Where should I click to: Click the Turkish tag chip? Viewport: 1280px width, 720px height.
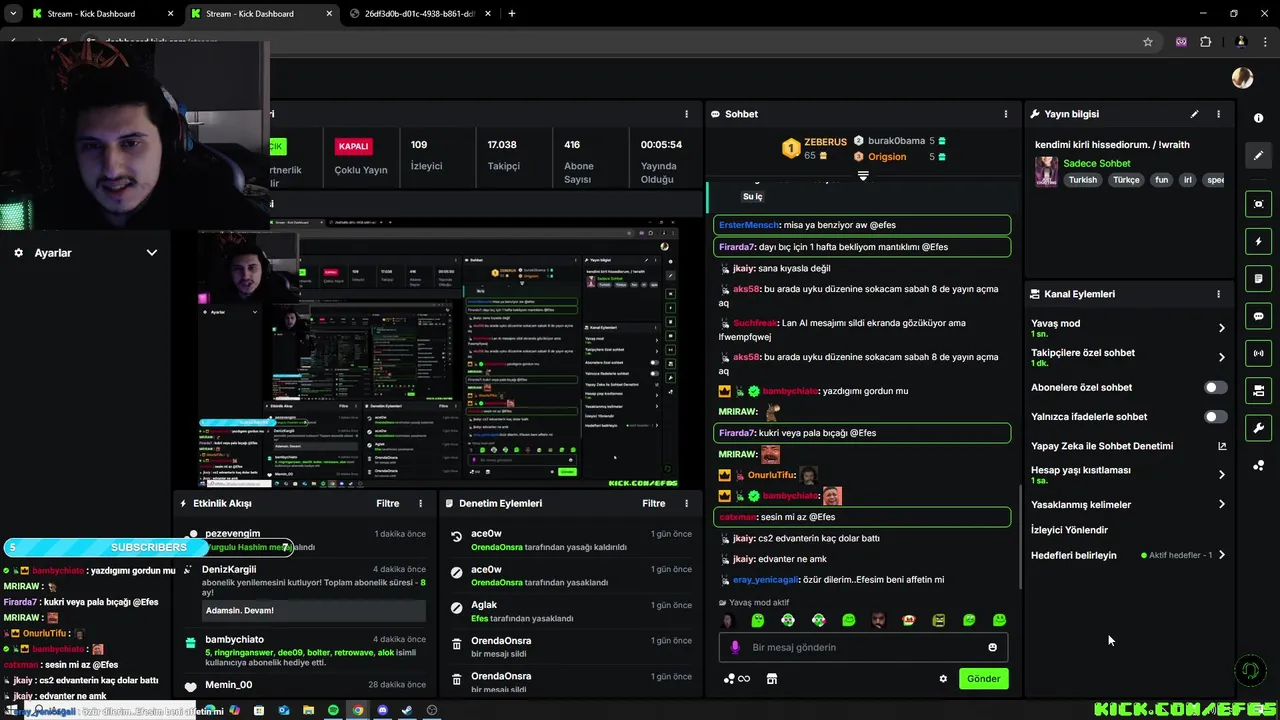[x=1082, y=180]
